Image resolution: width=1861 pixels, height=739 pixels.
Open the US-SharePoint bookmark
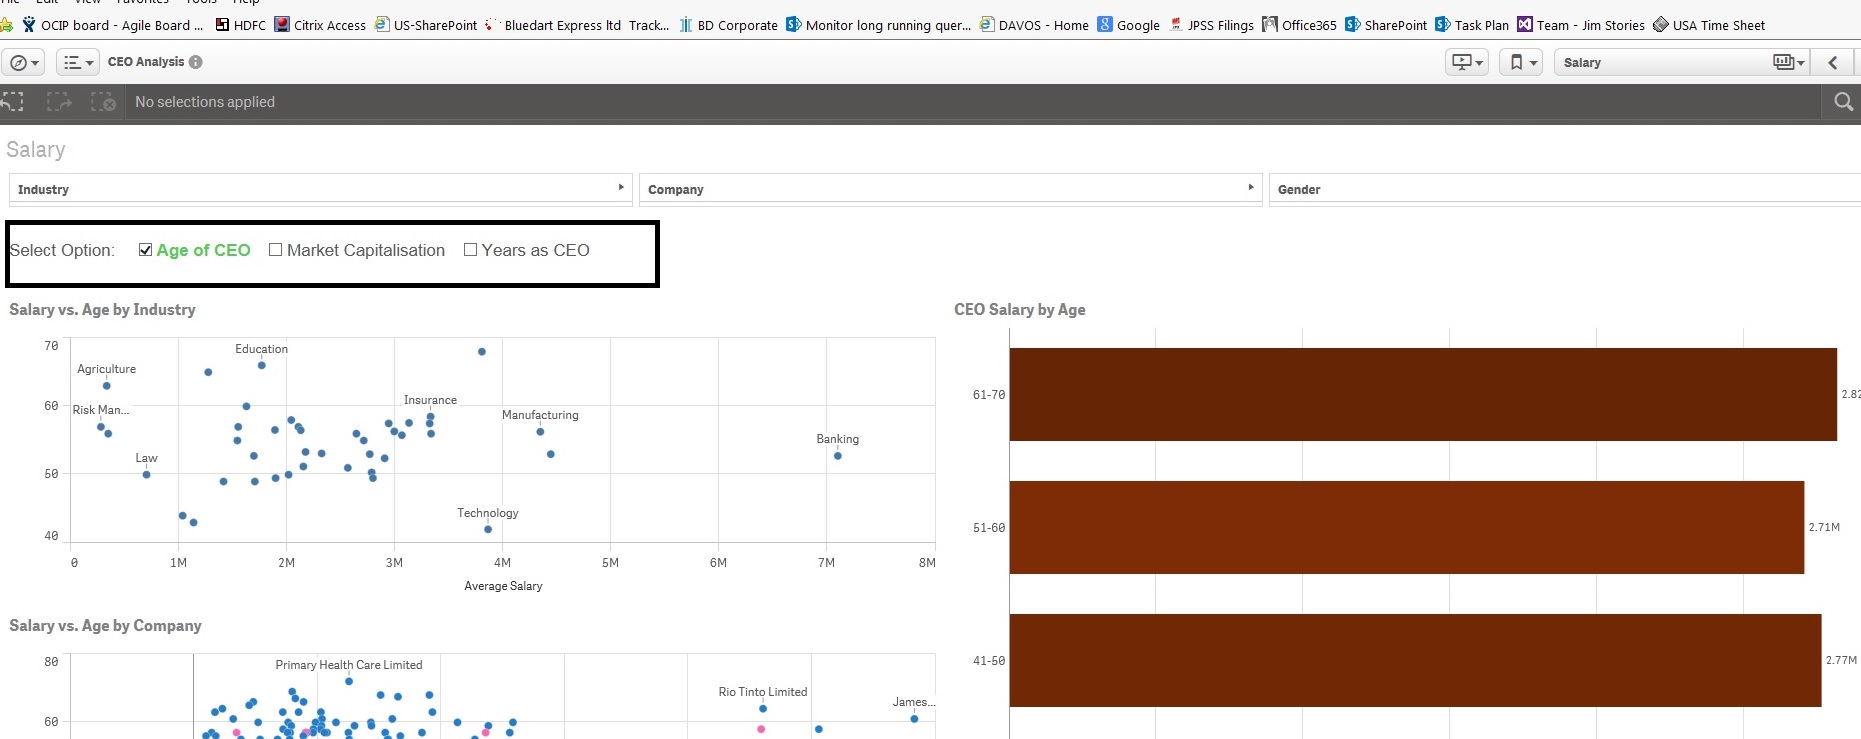[x=426, y=25]
